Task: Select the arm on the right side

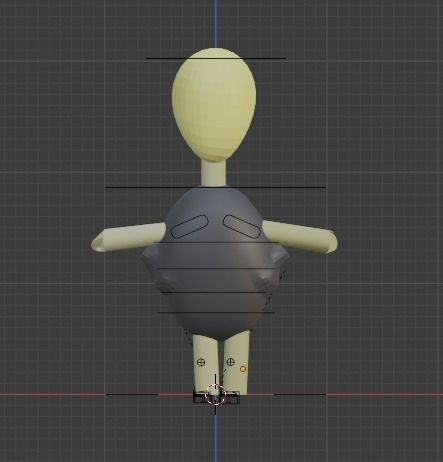Action: [301, 237]
